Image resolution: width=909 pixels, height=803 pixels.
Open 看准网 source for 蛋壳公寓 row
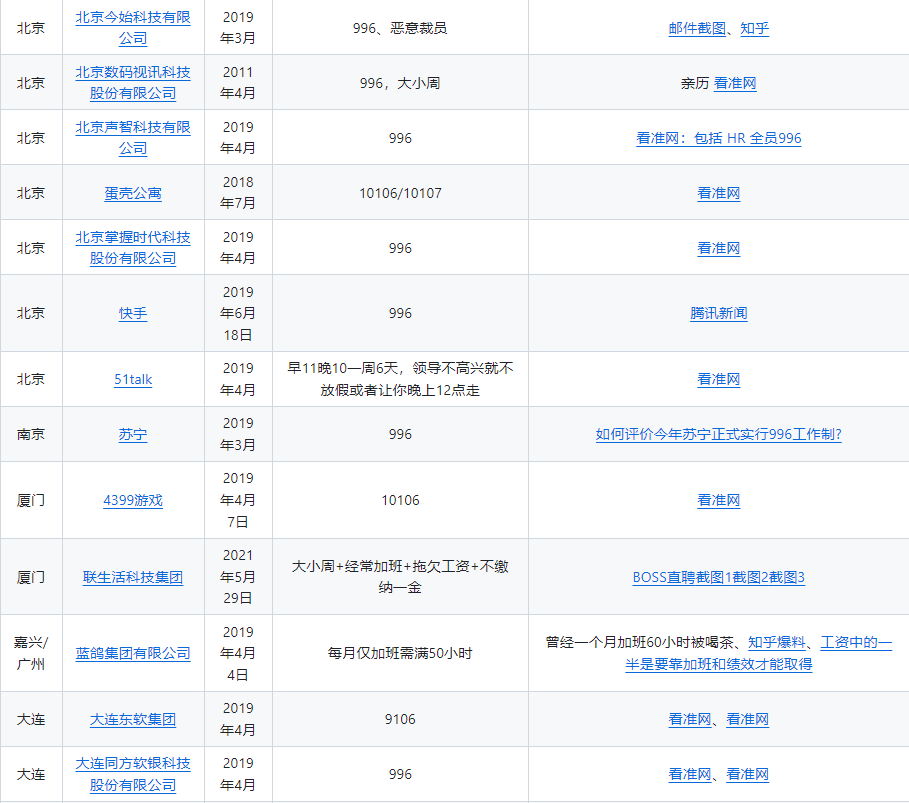[719, 193]
